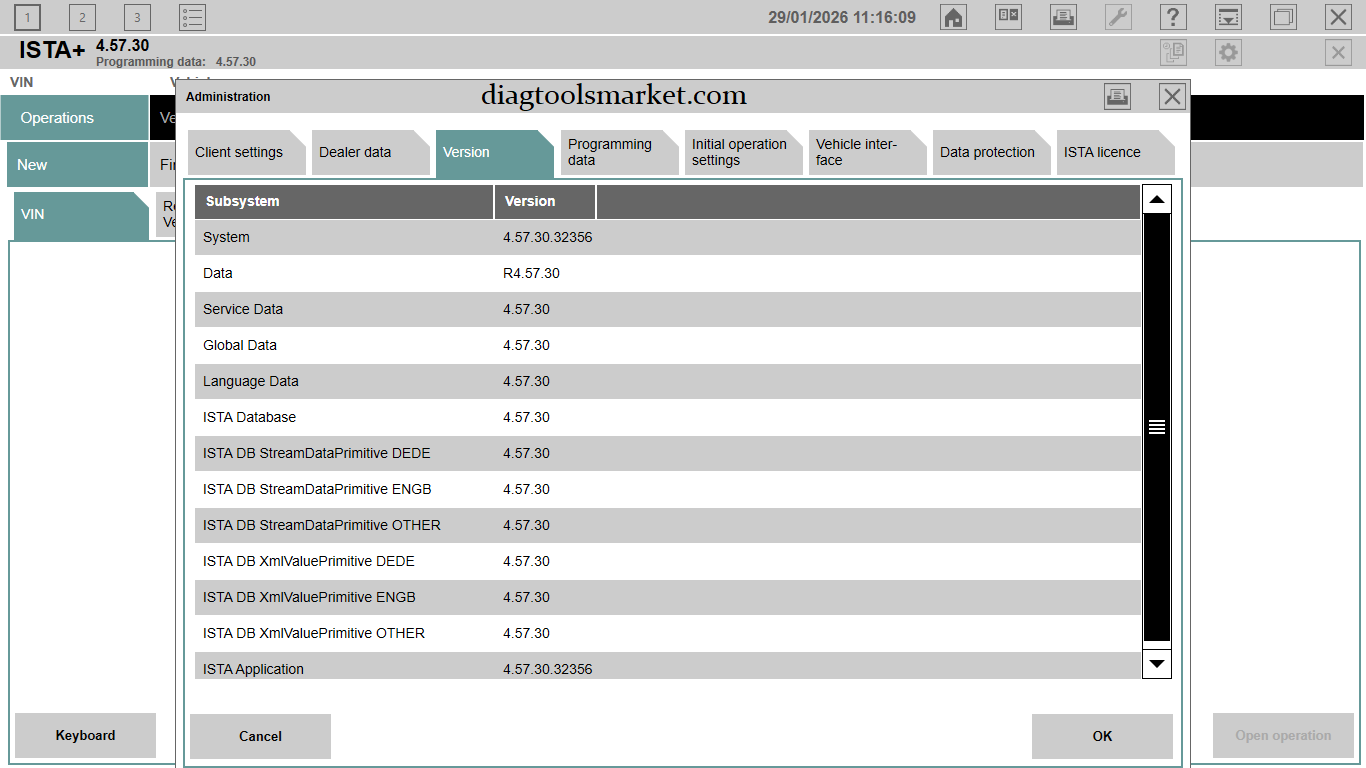Switch to Vehicle interface tab
Image resolution: width=1366 pixels, height=768 pixels.
[861, 153]
